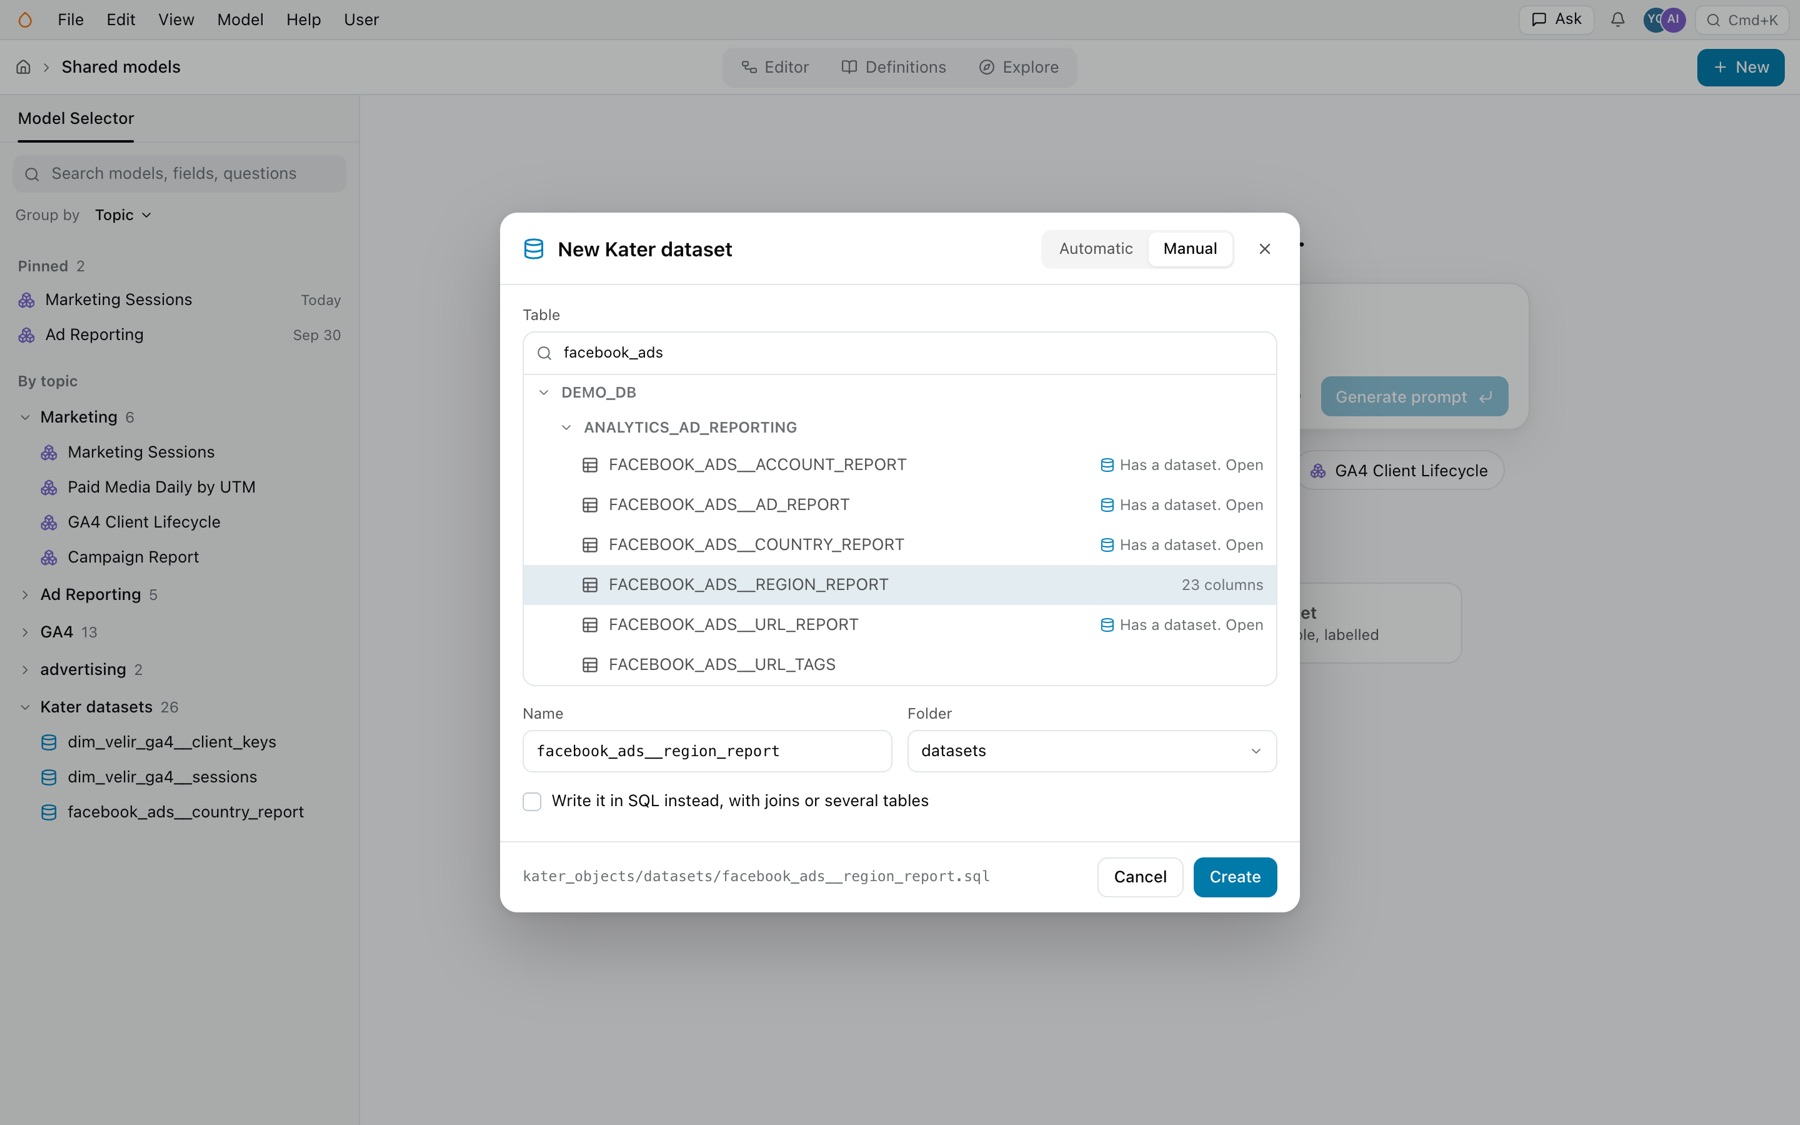
Task: Click model icon beside Paid Media Daily by UTM
Action: coord(49,487)
